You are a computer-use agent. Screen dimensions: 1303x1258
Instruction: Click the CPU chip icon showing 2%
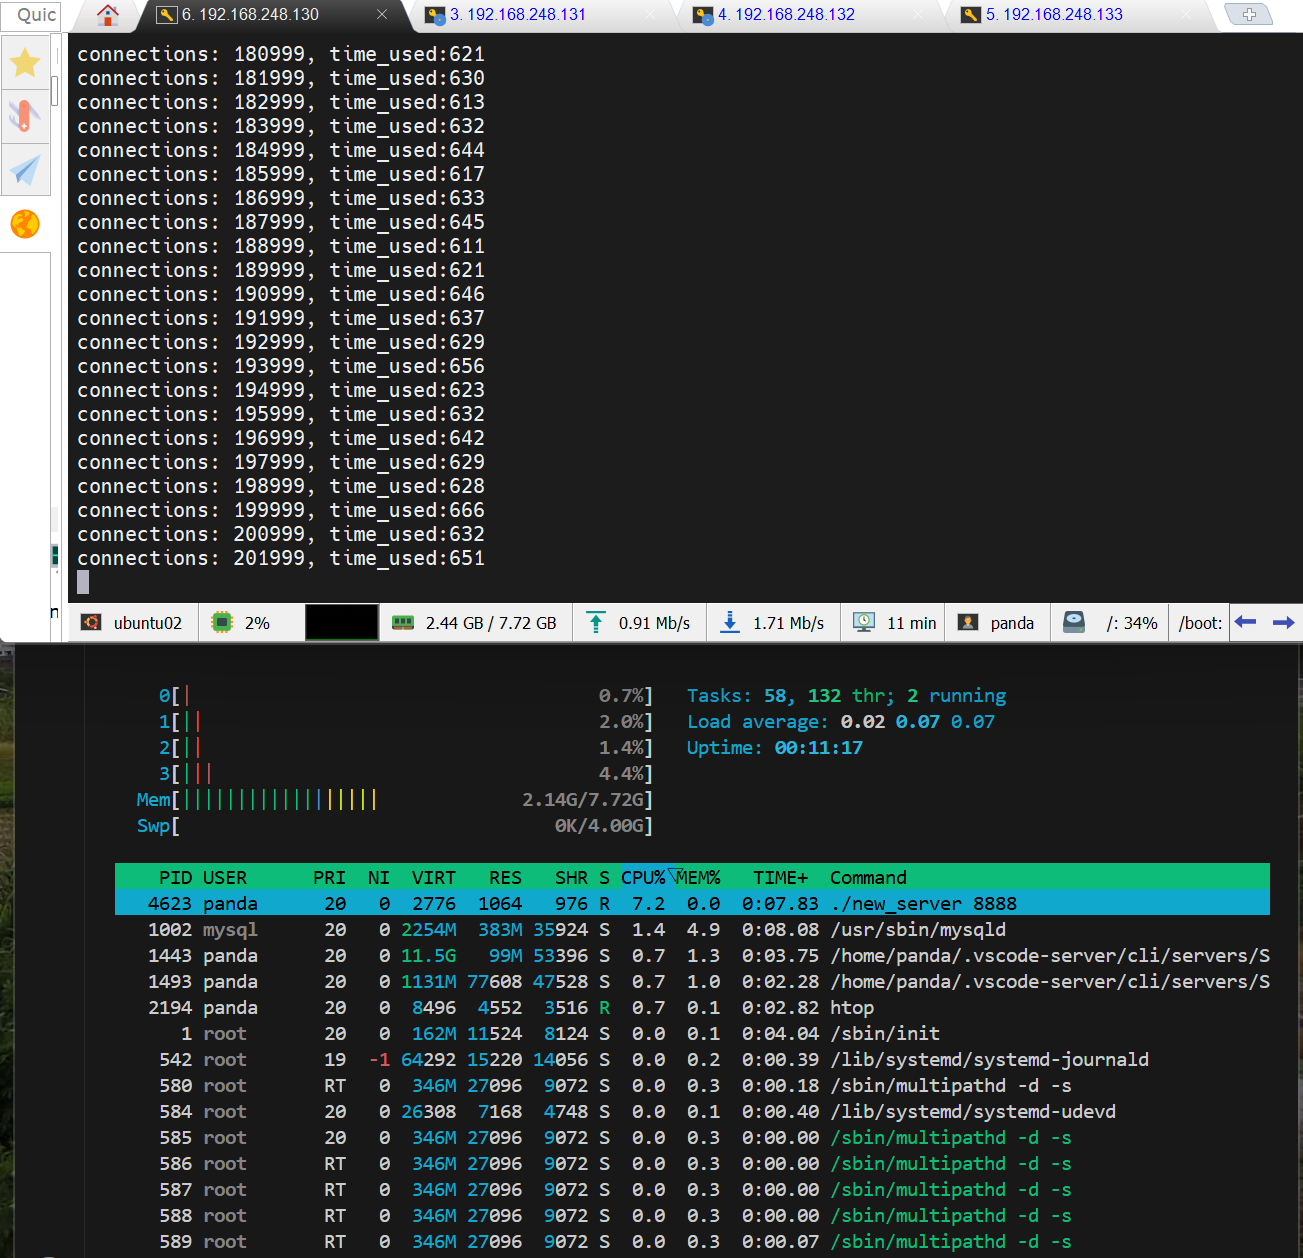[x=222, y=622]
